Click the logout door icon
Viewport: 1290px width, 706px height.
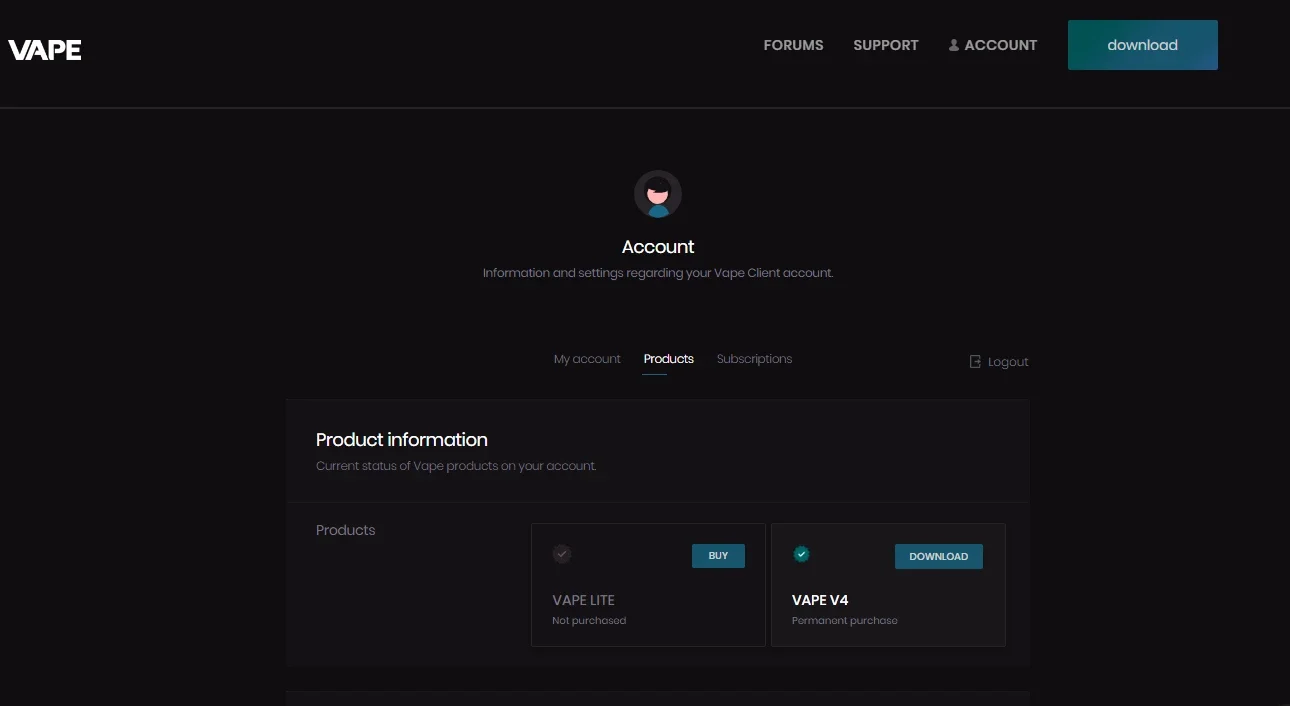point(975,362)
